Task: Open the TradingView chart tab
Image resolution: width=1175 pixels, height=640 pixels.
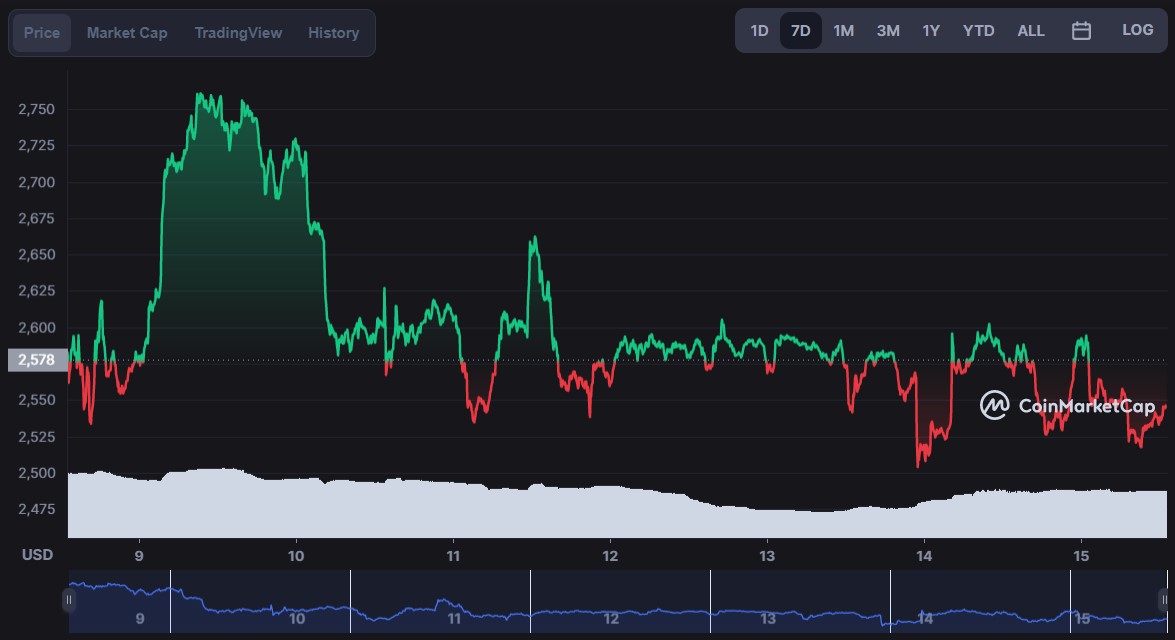Action: pyautogui.click(x=238, y=33)
